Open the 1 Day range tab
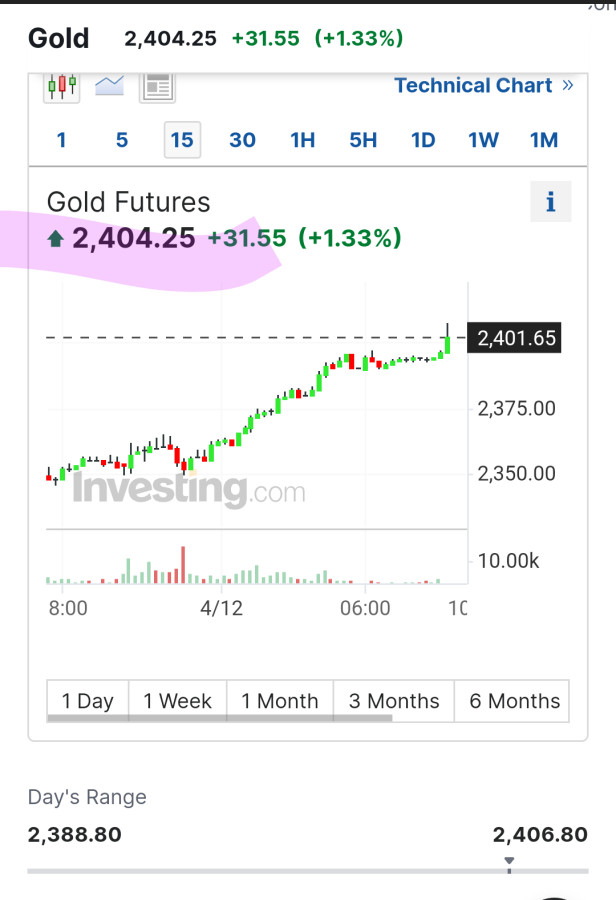616x900 pixels. coord(88,701)
